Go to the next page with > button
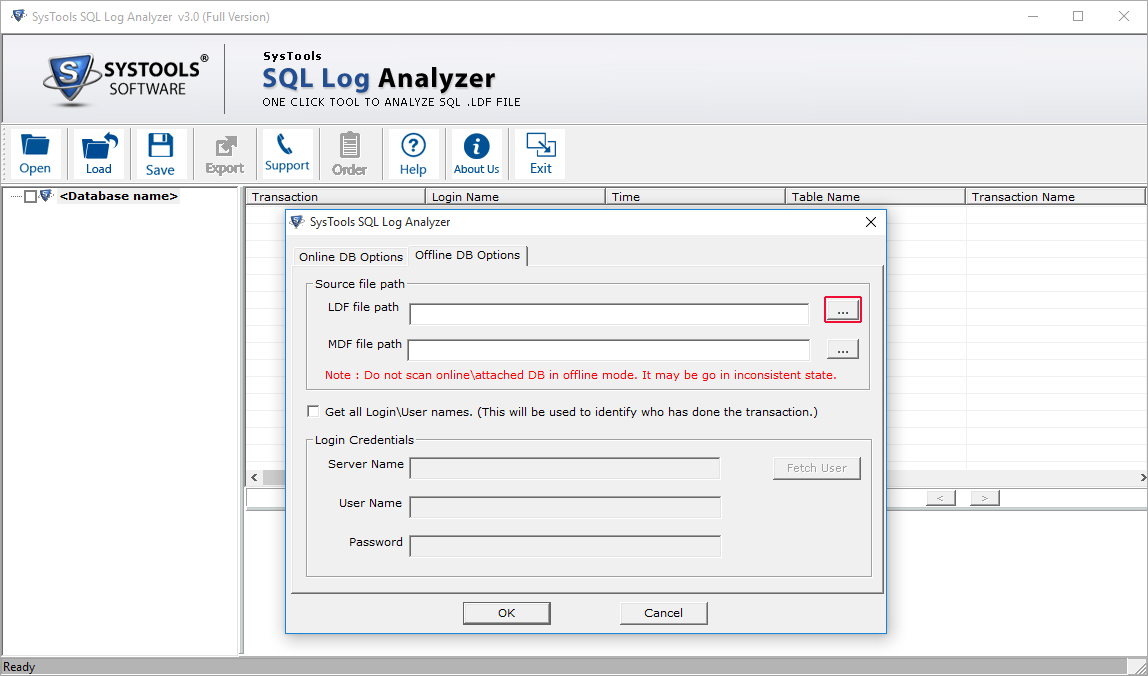 pos(985,498)
